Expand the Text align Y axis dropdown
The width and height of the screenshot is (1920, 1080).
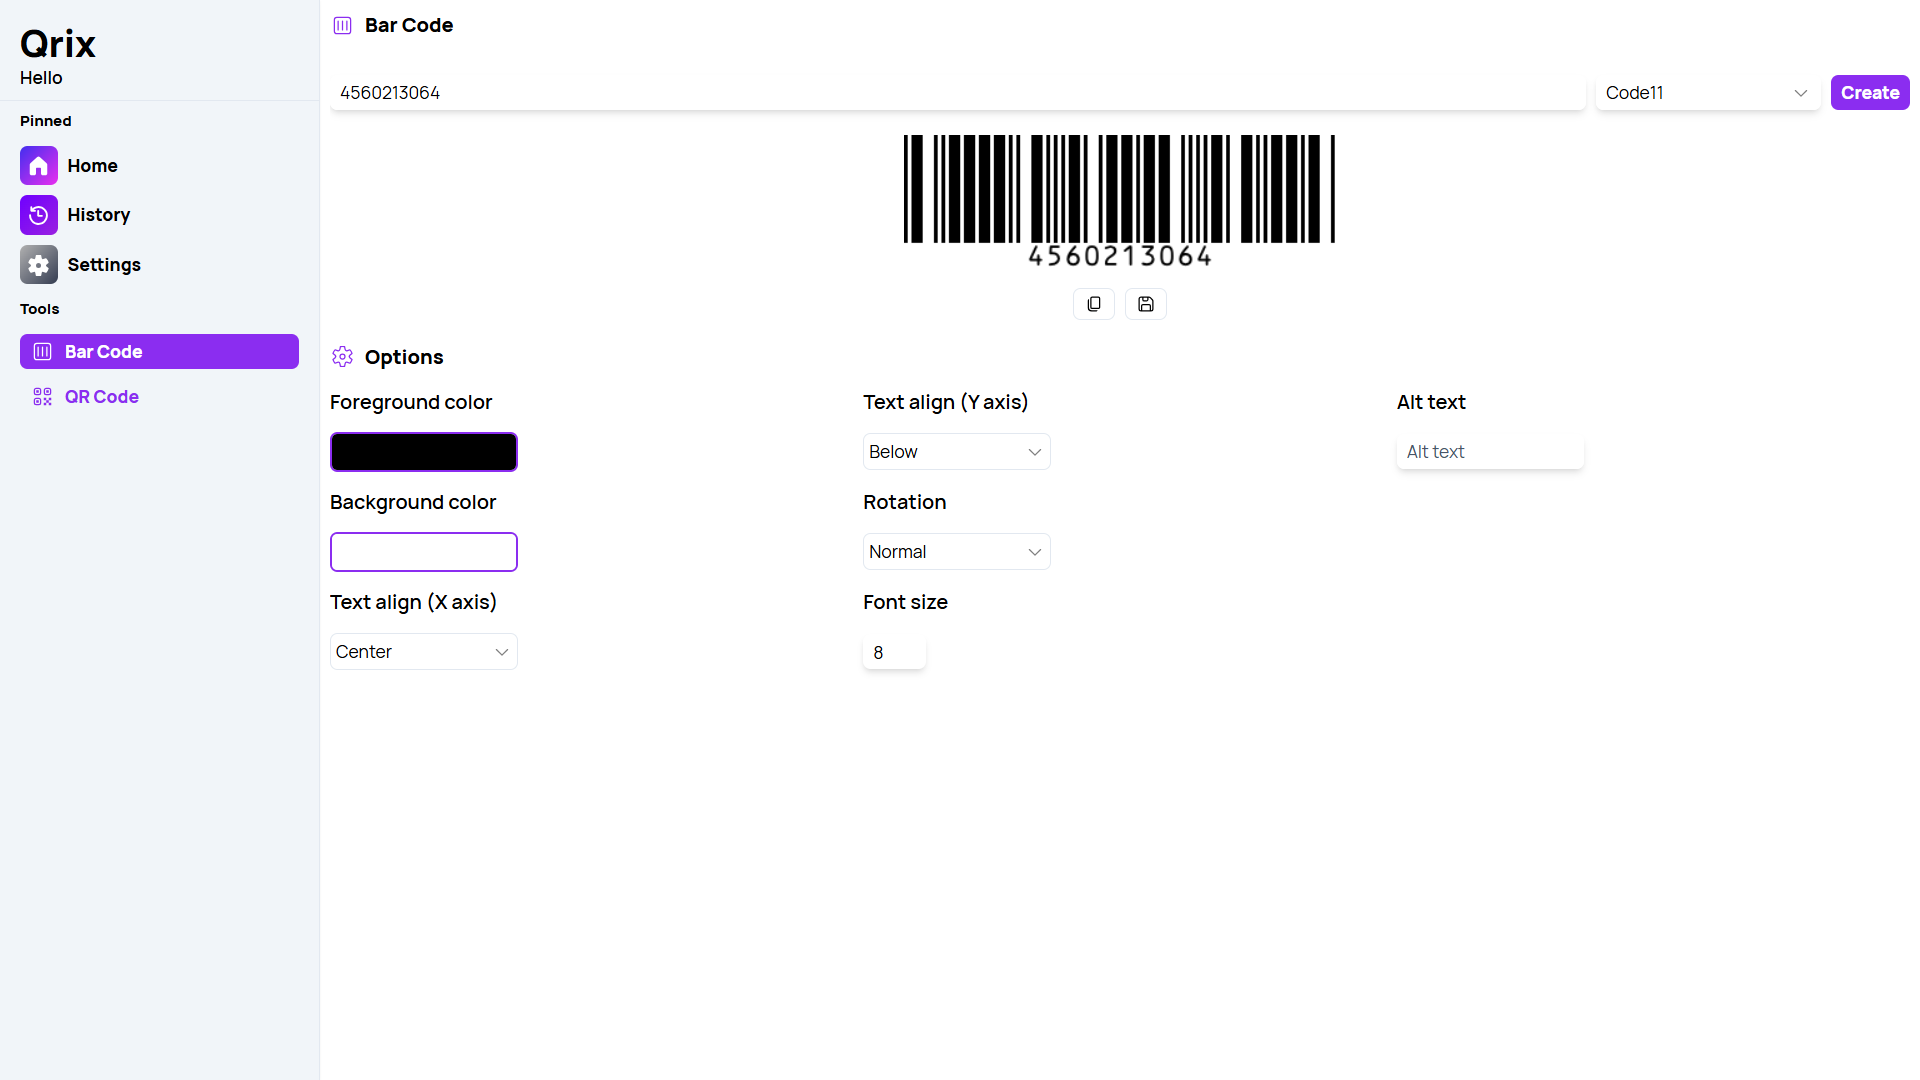point(956,451)
